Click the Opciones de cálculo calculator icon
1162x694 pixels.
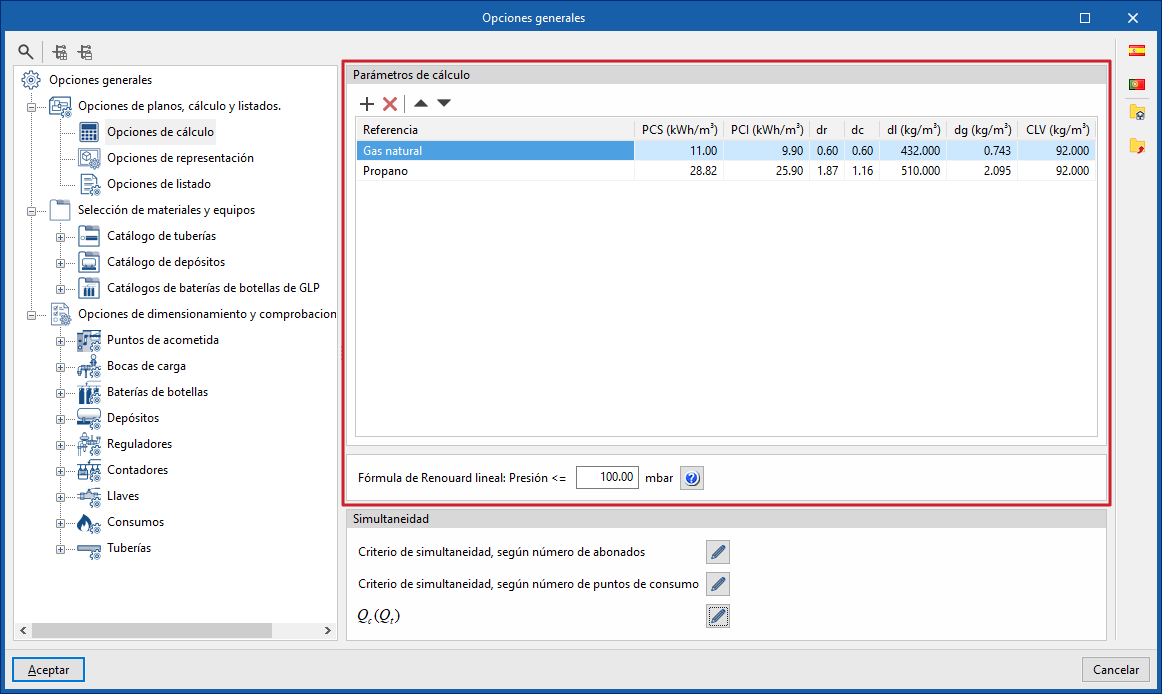[89, 132]
